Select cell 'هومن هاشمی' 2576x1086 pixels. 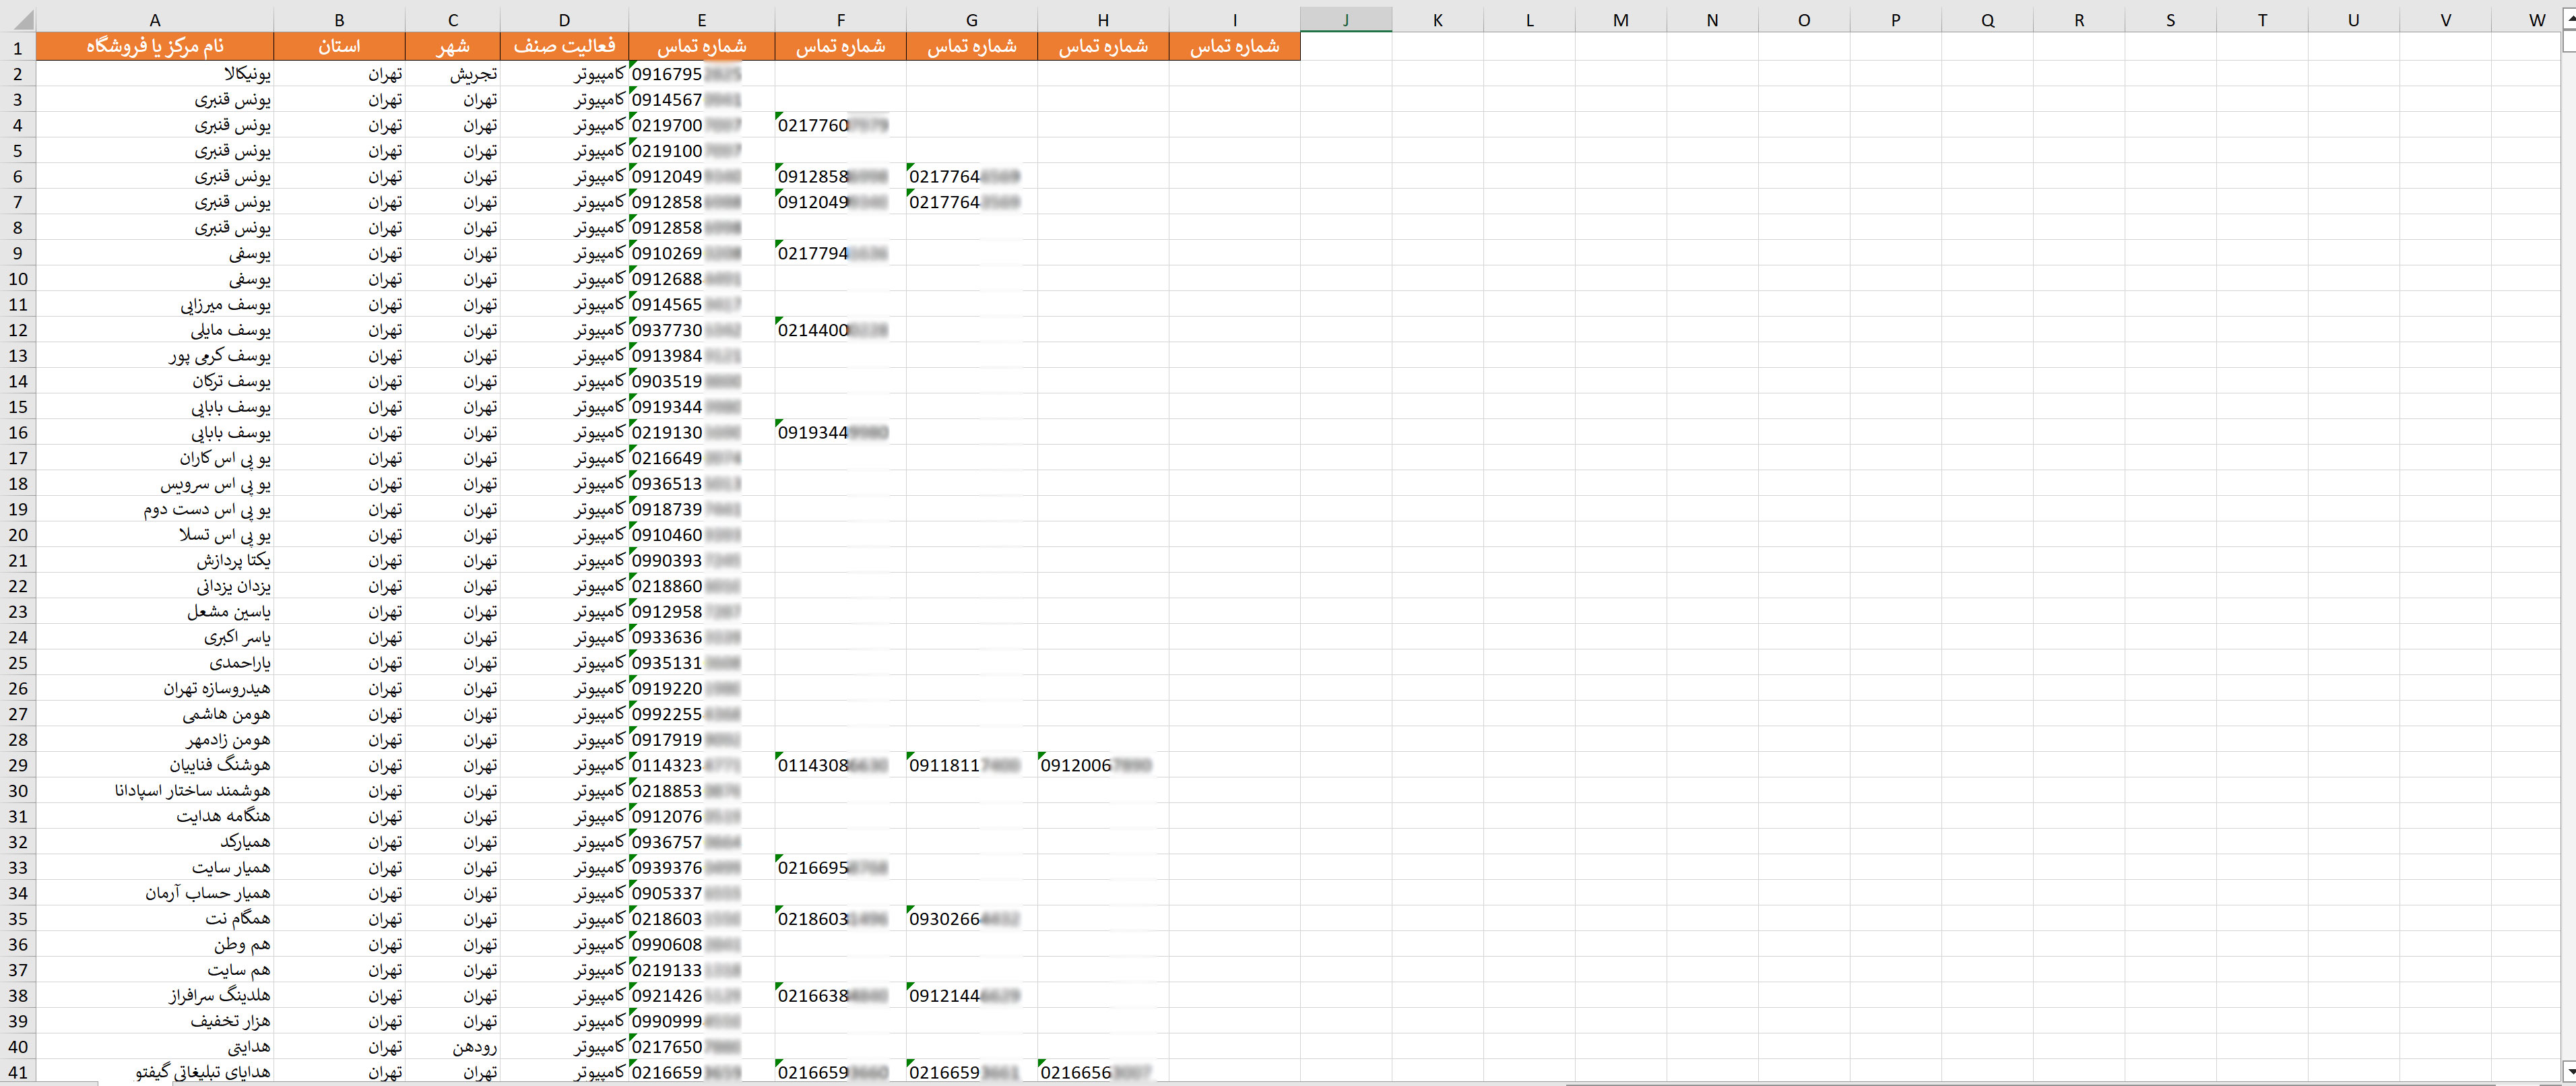tap(155, 714)
